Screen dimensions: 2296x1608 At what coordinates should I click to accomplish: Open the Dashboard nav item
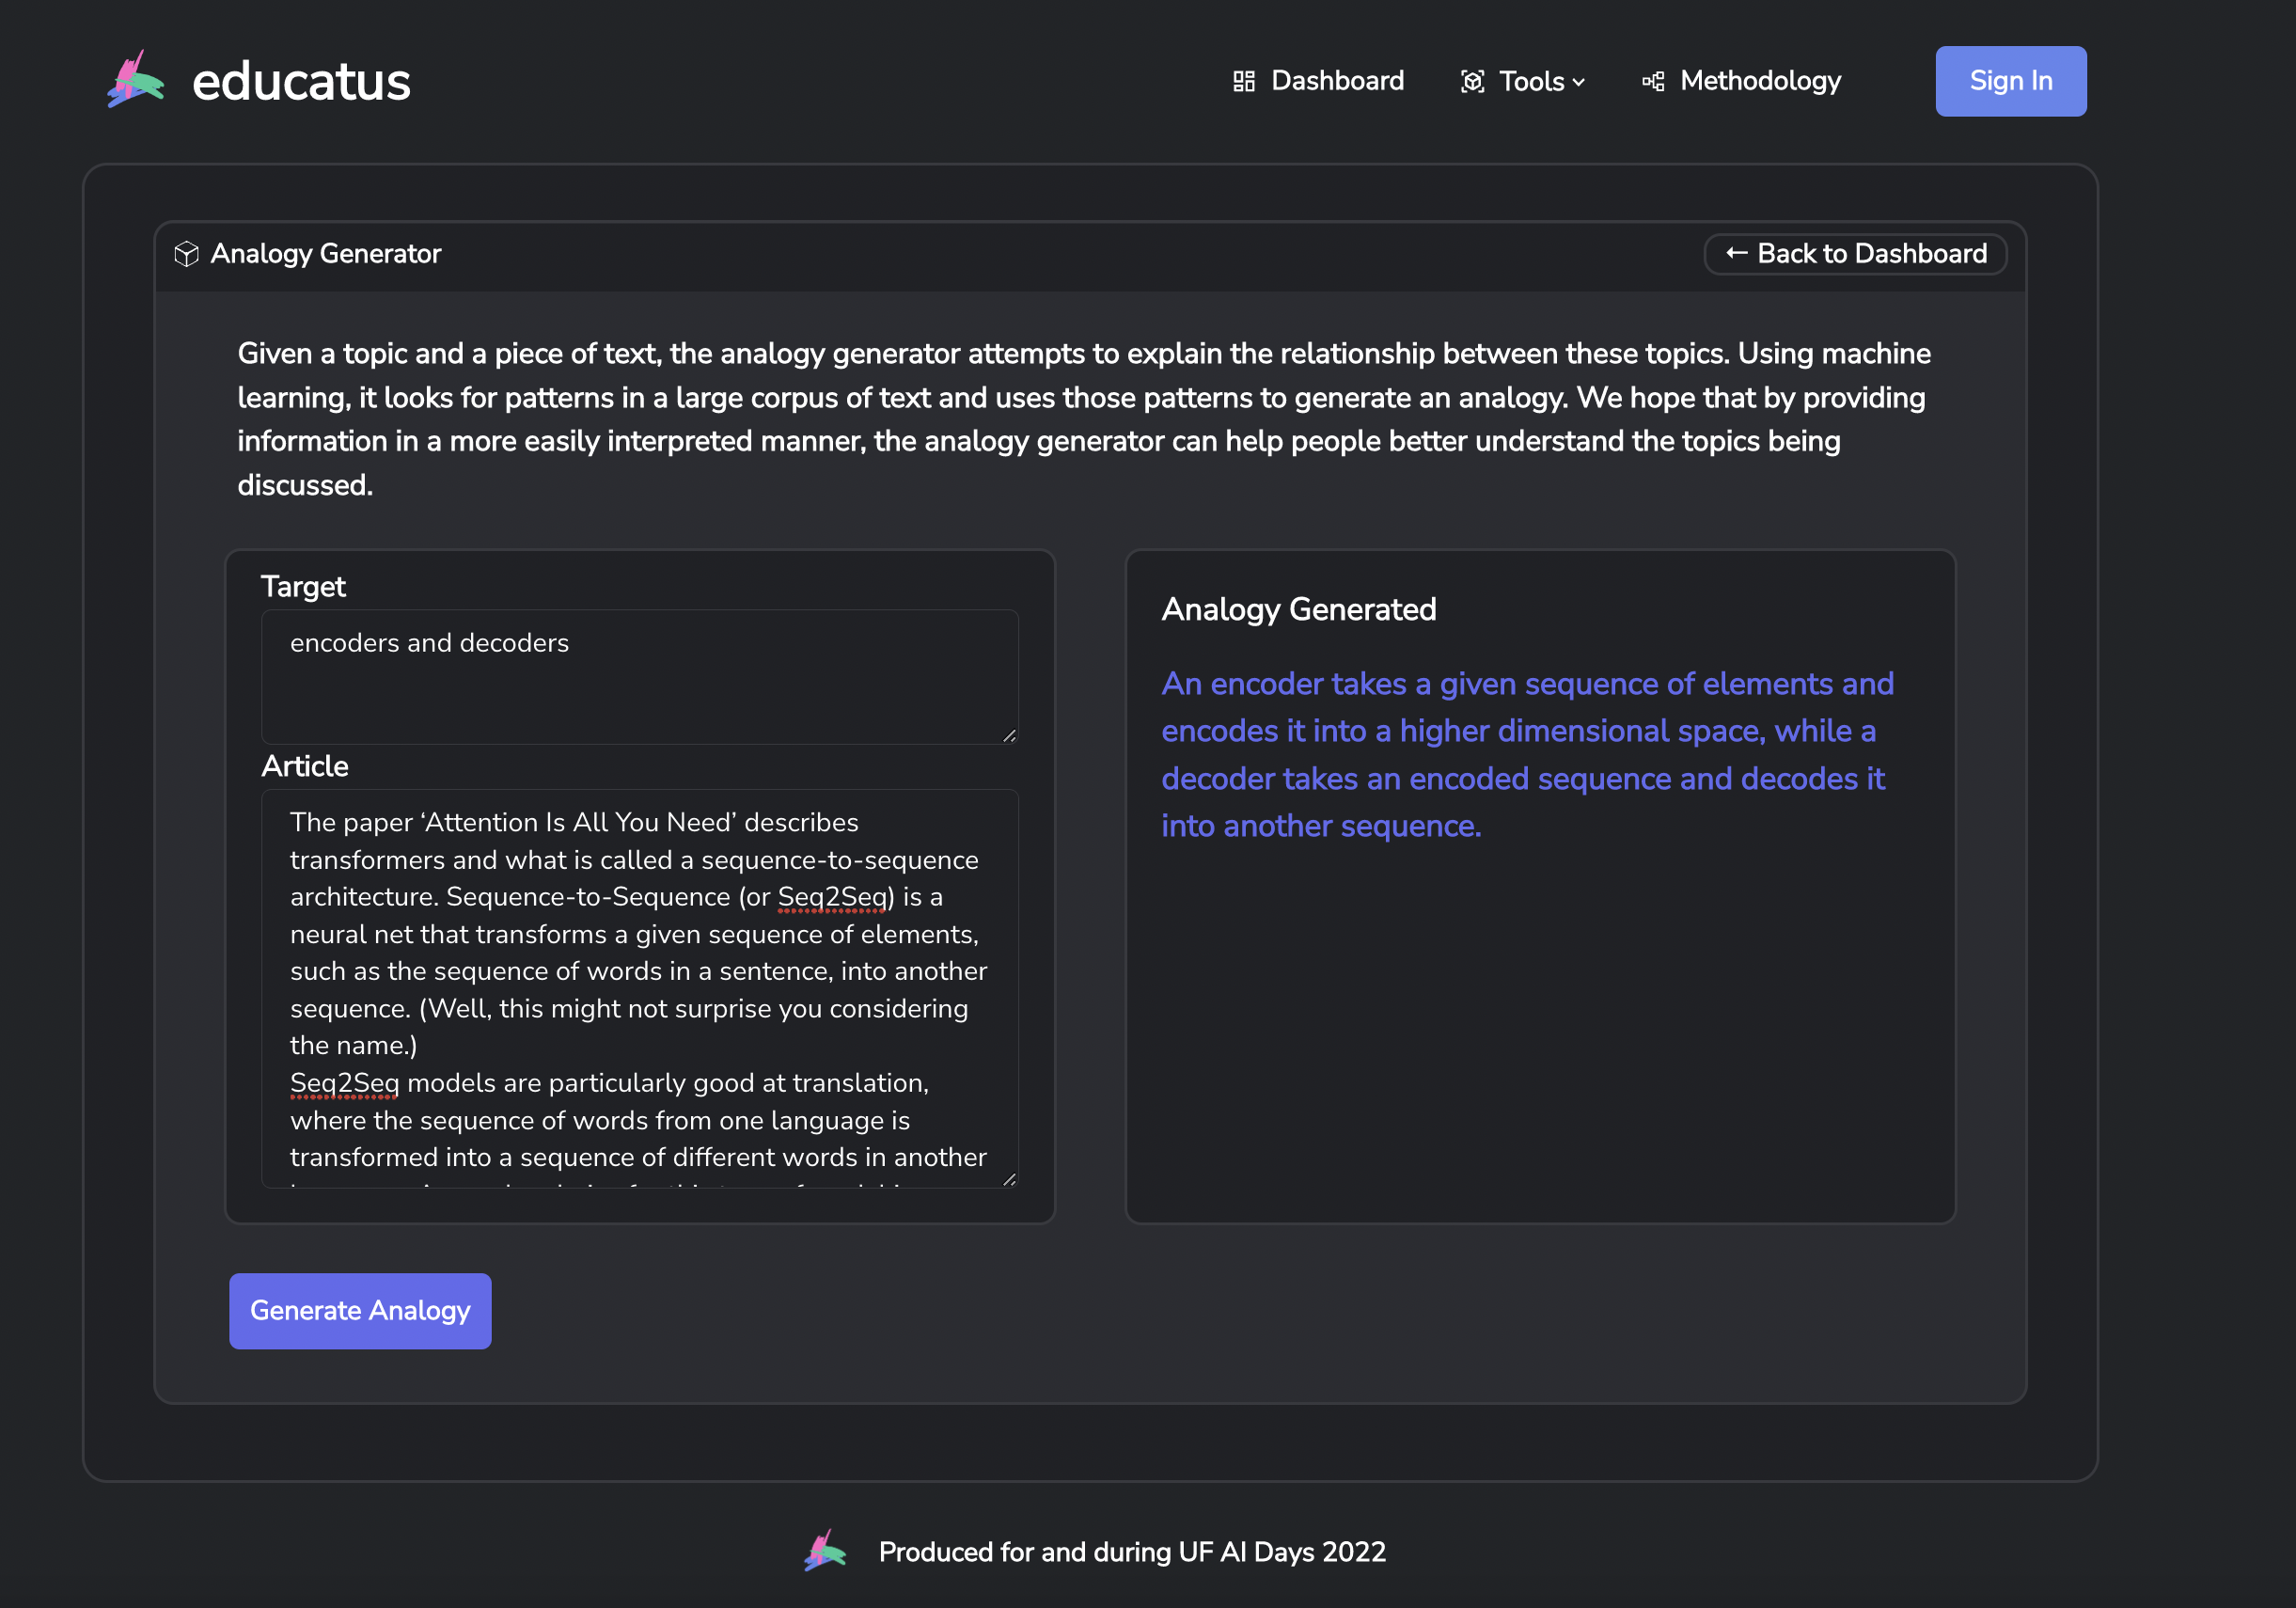(x=1336, y=81)
